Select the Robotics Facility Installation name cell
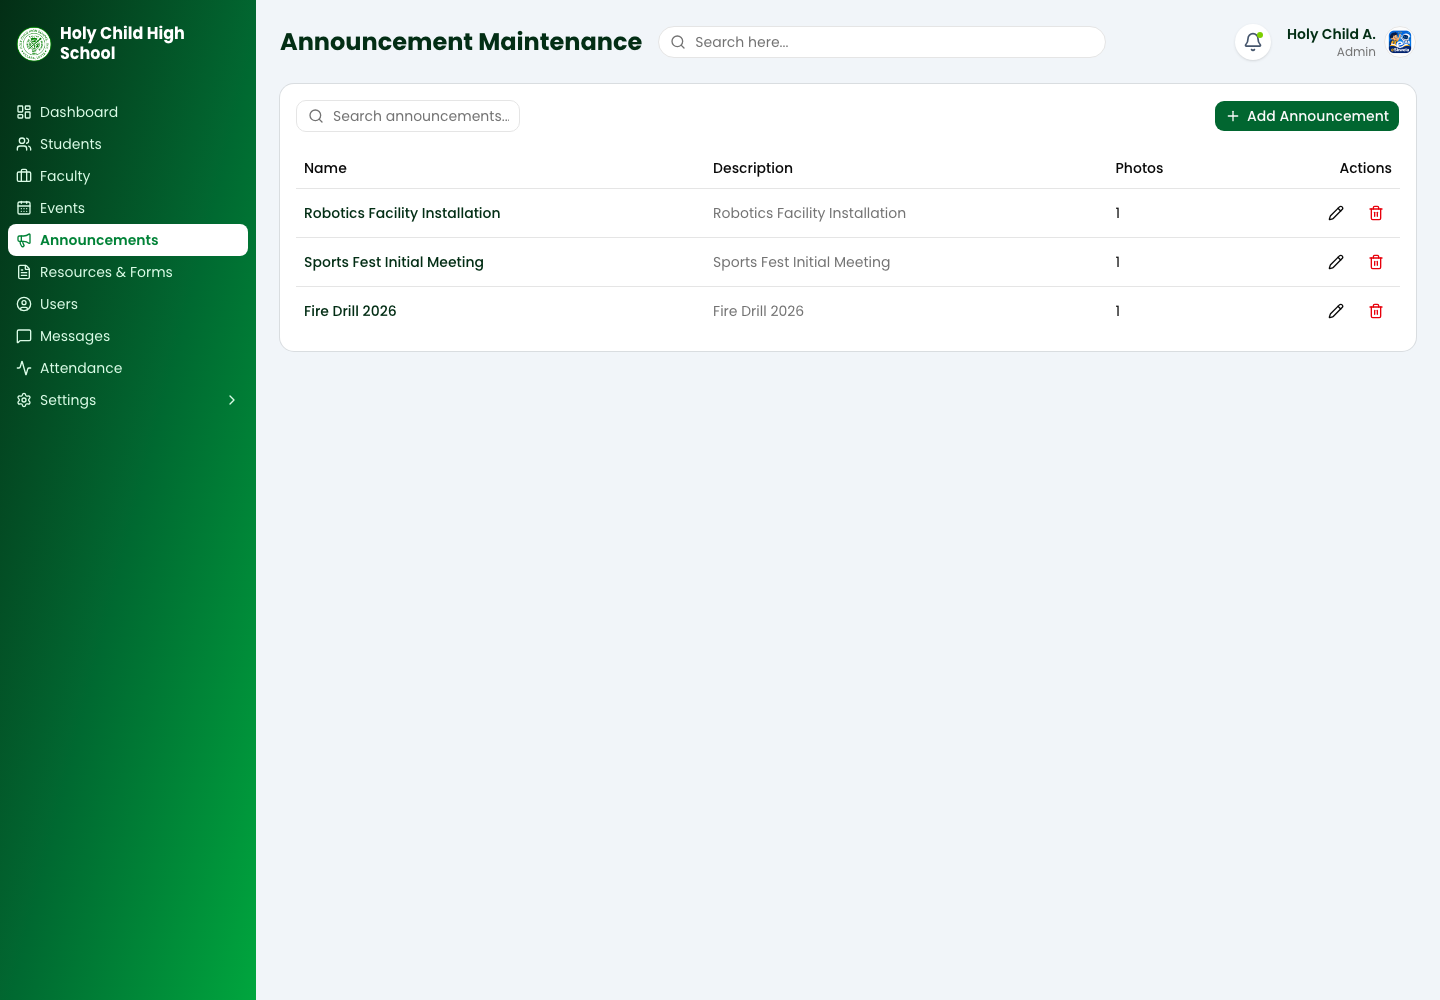Screen dimensions: 1440x1000 [402, 213]
